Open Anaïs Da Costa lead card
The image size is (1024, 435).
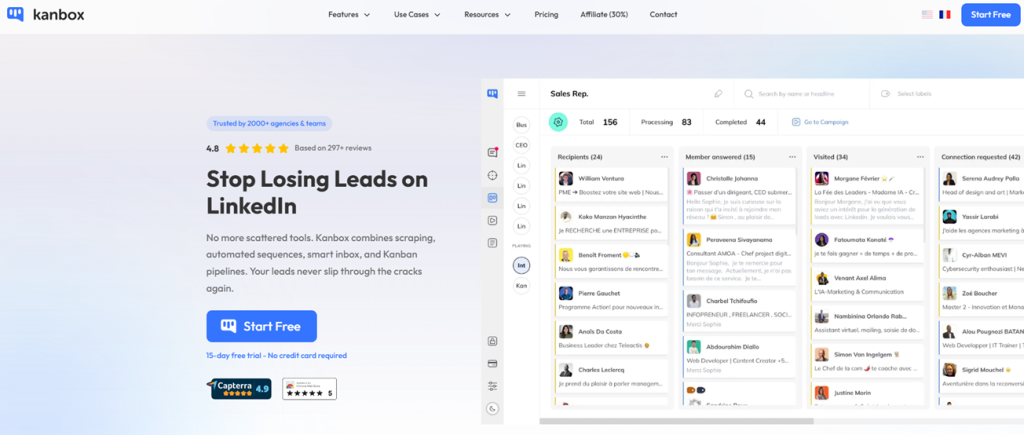point(611,338)
